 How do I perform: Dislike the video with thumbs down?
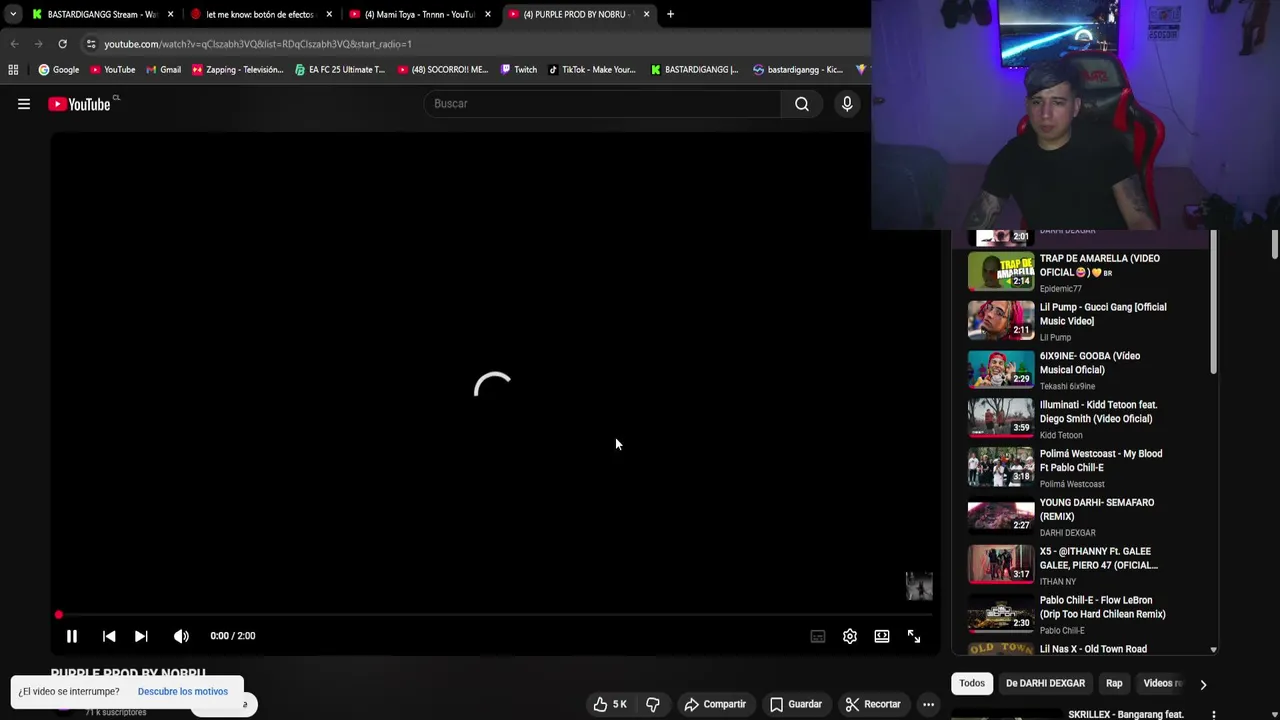[653, 704]
